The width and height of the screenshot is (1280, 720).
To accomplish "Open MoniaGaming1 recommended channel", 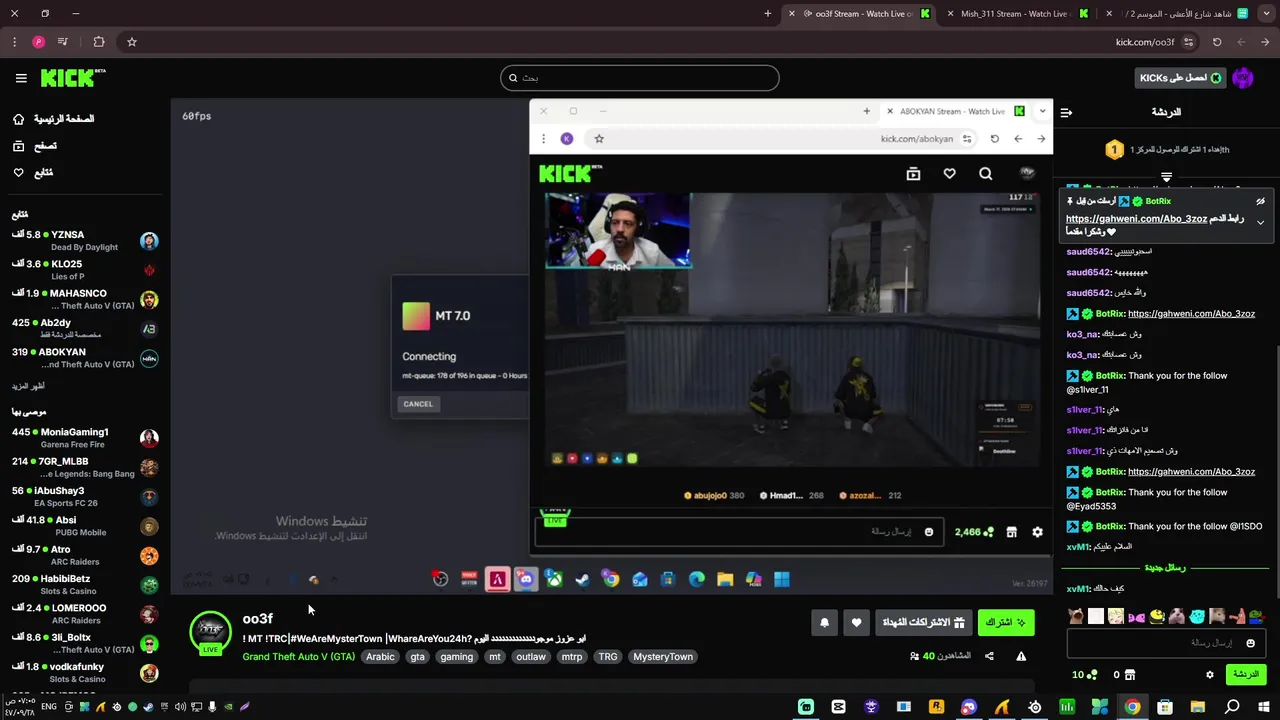I will pyautogui.click(x=85, y=438).
